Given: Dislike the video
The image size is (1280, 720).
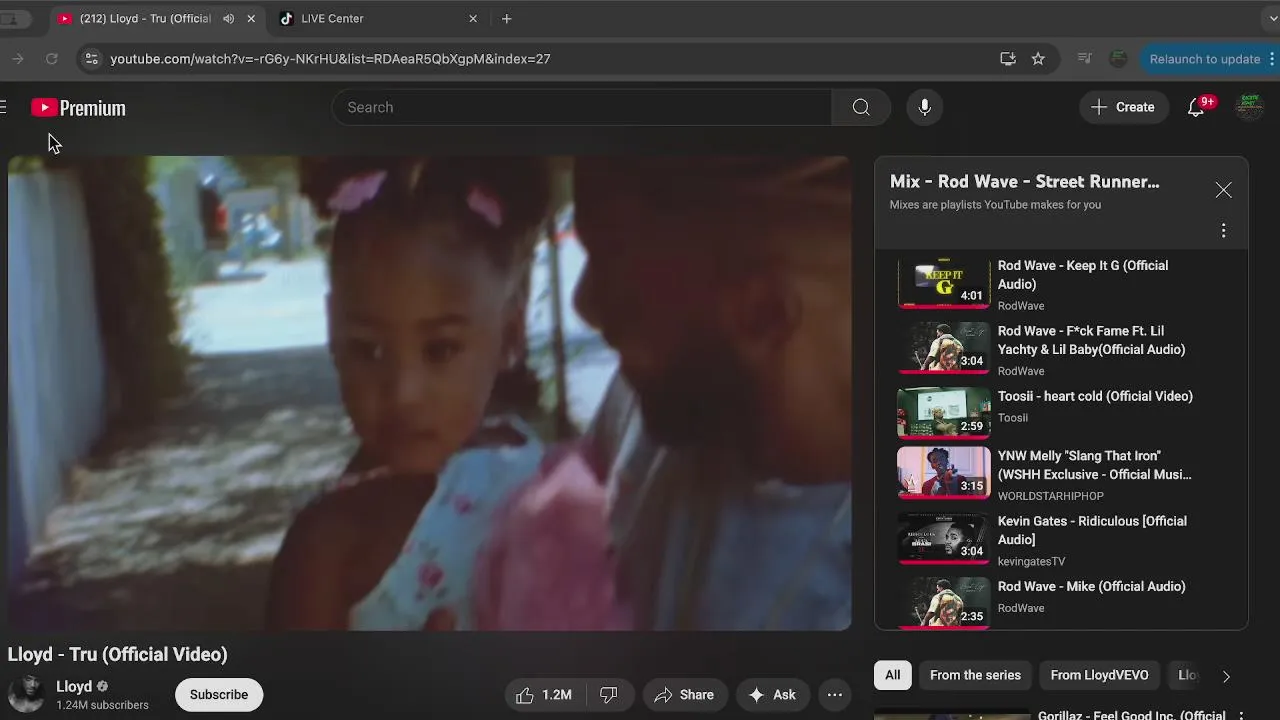Looking at the screenshot, I should click(608, 695).
